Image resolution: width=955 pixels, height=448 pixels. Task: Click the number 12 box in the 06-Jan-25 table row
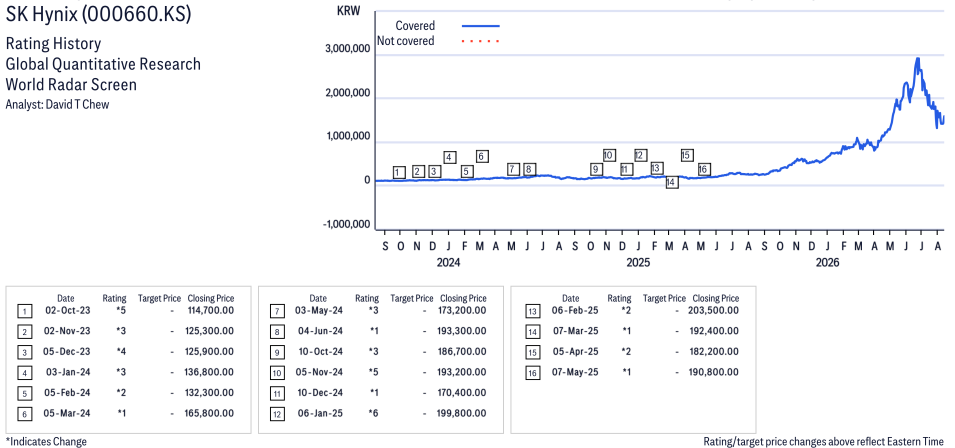(277, 415)
